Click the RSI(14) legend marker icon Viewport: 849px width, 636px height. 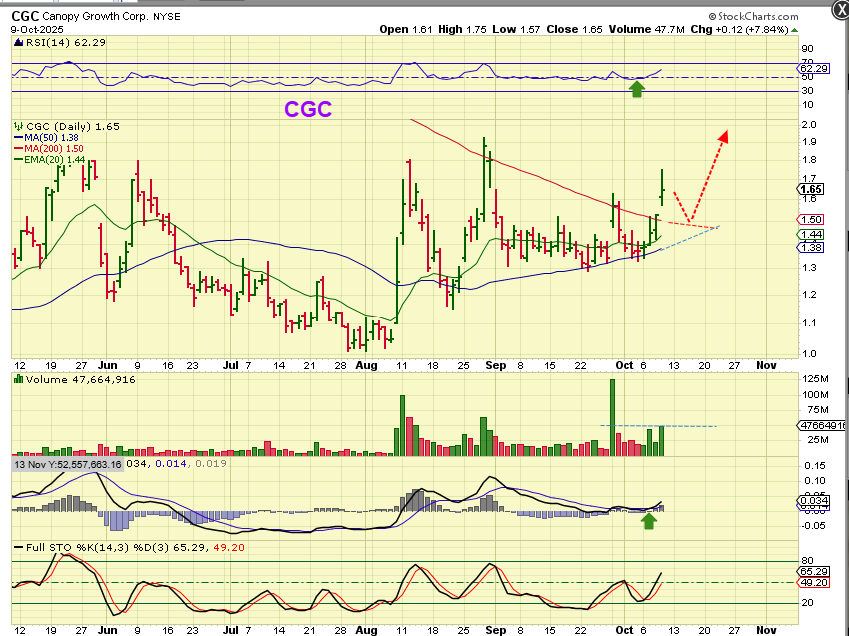pos(17,42)
